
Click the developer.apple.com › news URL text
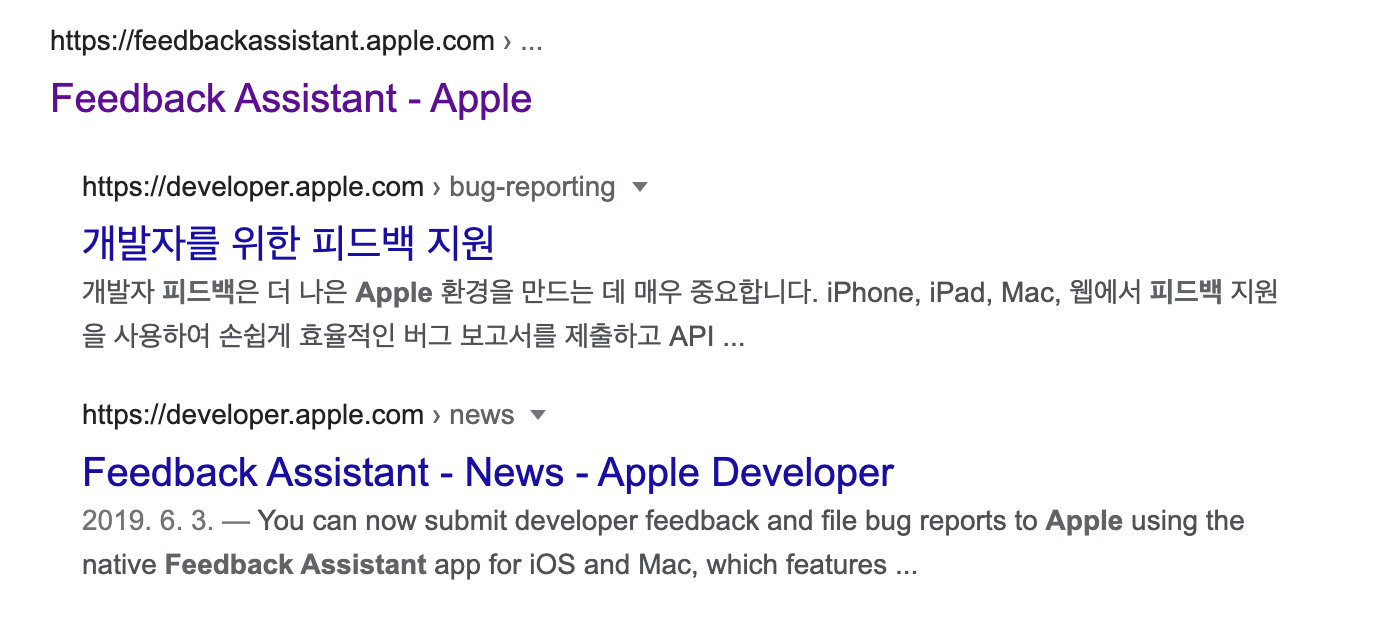298,415
